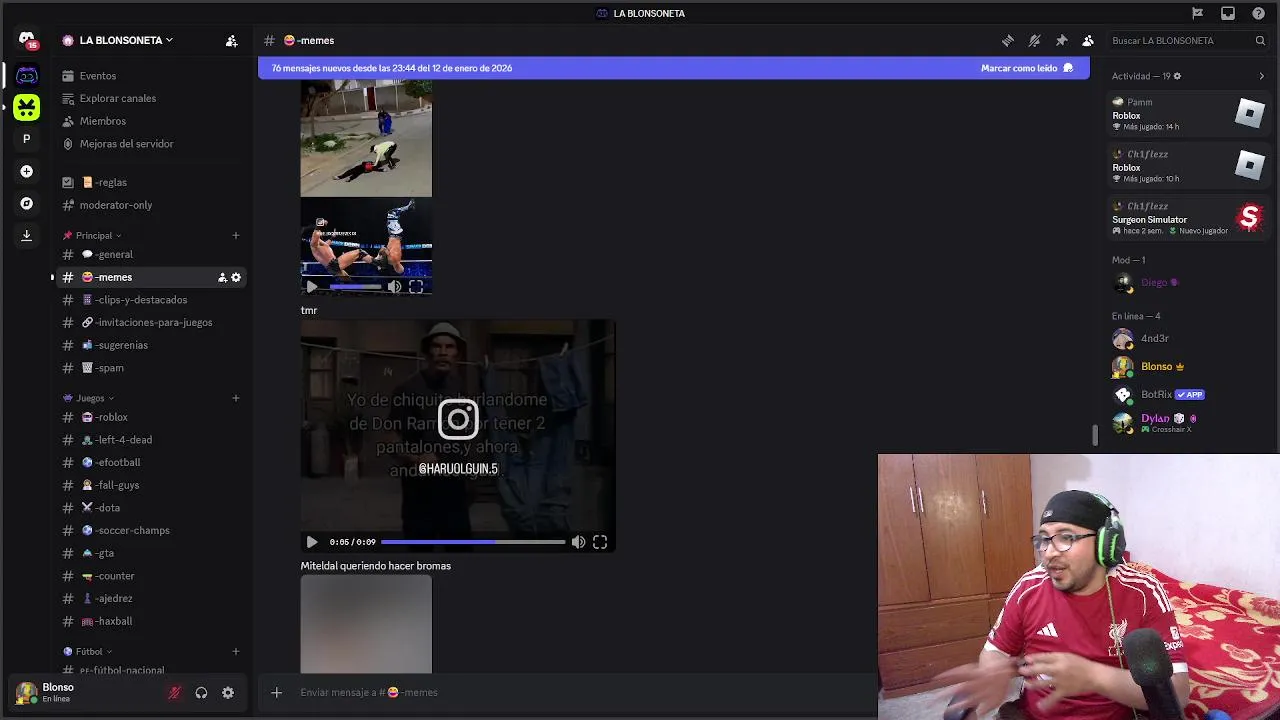Open Pamm Roblox activity card
The image size is (1280, 720).
tap(1189, 114)
